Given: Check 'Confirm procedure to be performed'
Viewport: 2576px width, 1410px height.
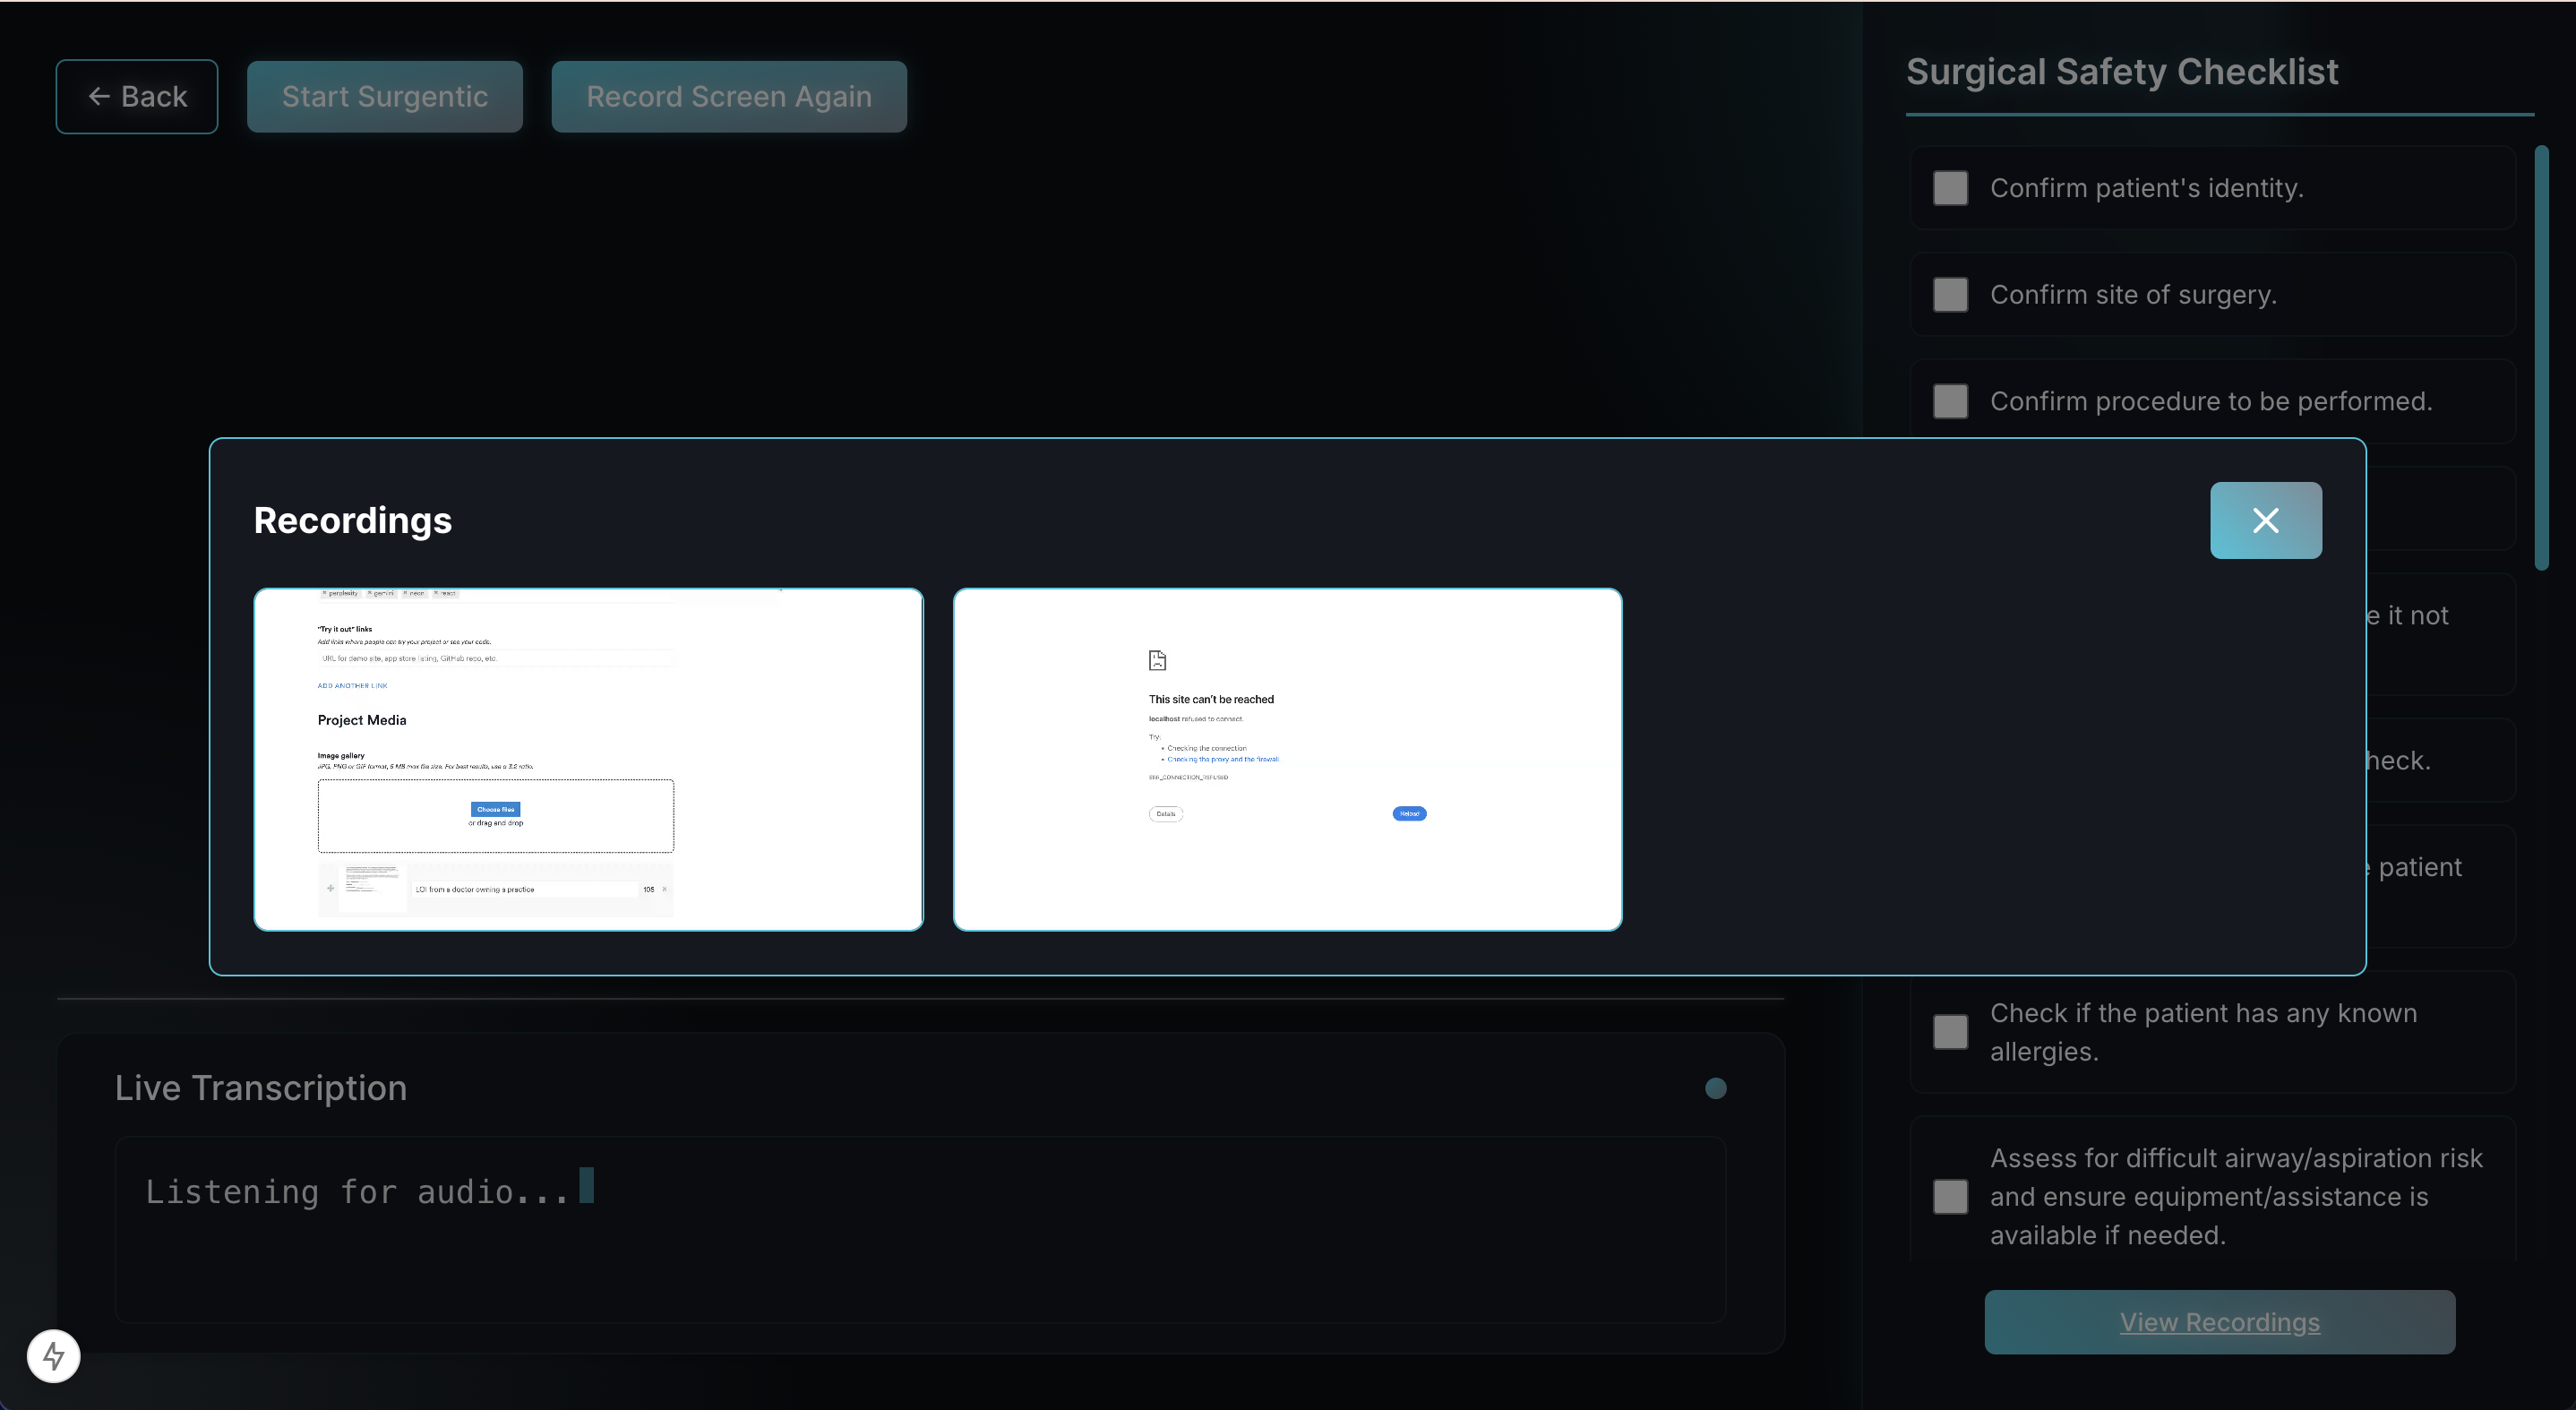Looking at the screenshot, I should click(1950, 401).
